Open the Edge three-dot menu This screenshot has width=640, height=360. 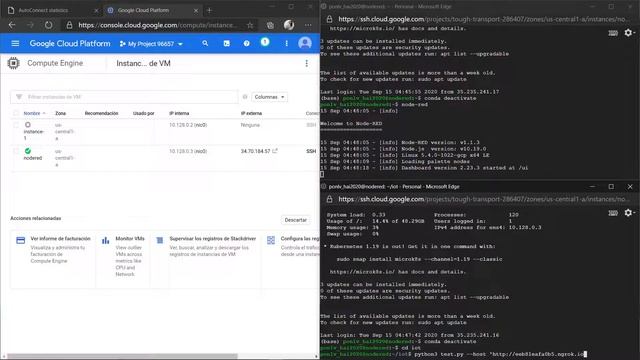(x=308, y=25)
